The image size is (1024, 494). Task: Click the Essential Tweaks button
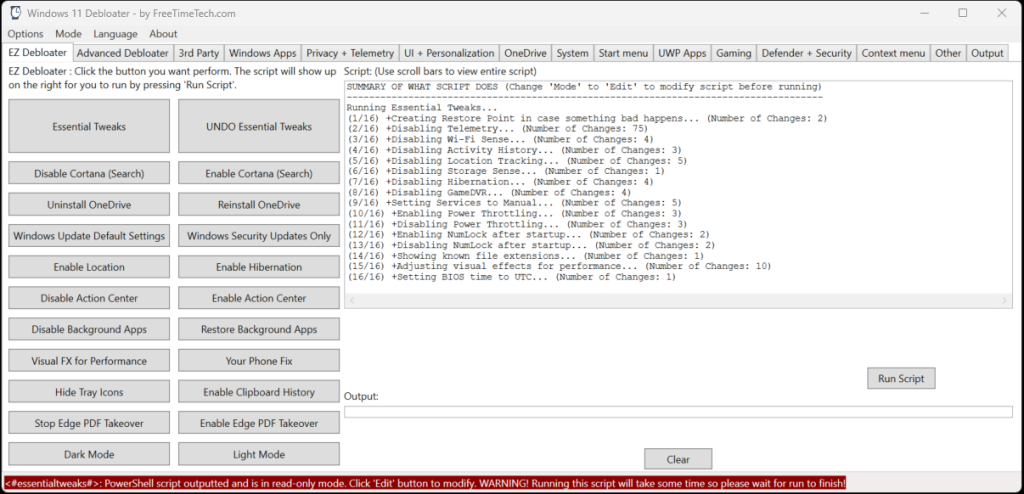coord(89,126)
